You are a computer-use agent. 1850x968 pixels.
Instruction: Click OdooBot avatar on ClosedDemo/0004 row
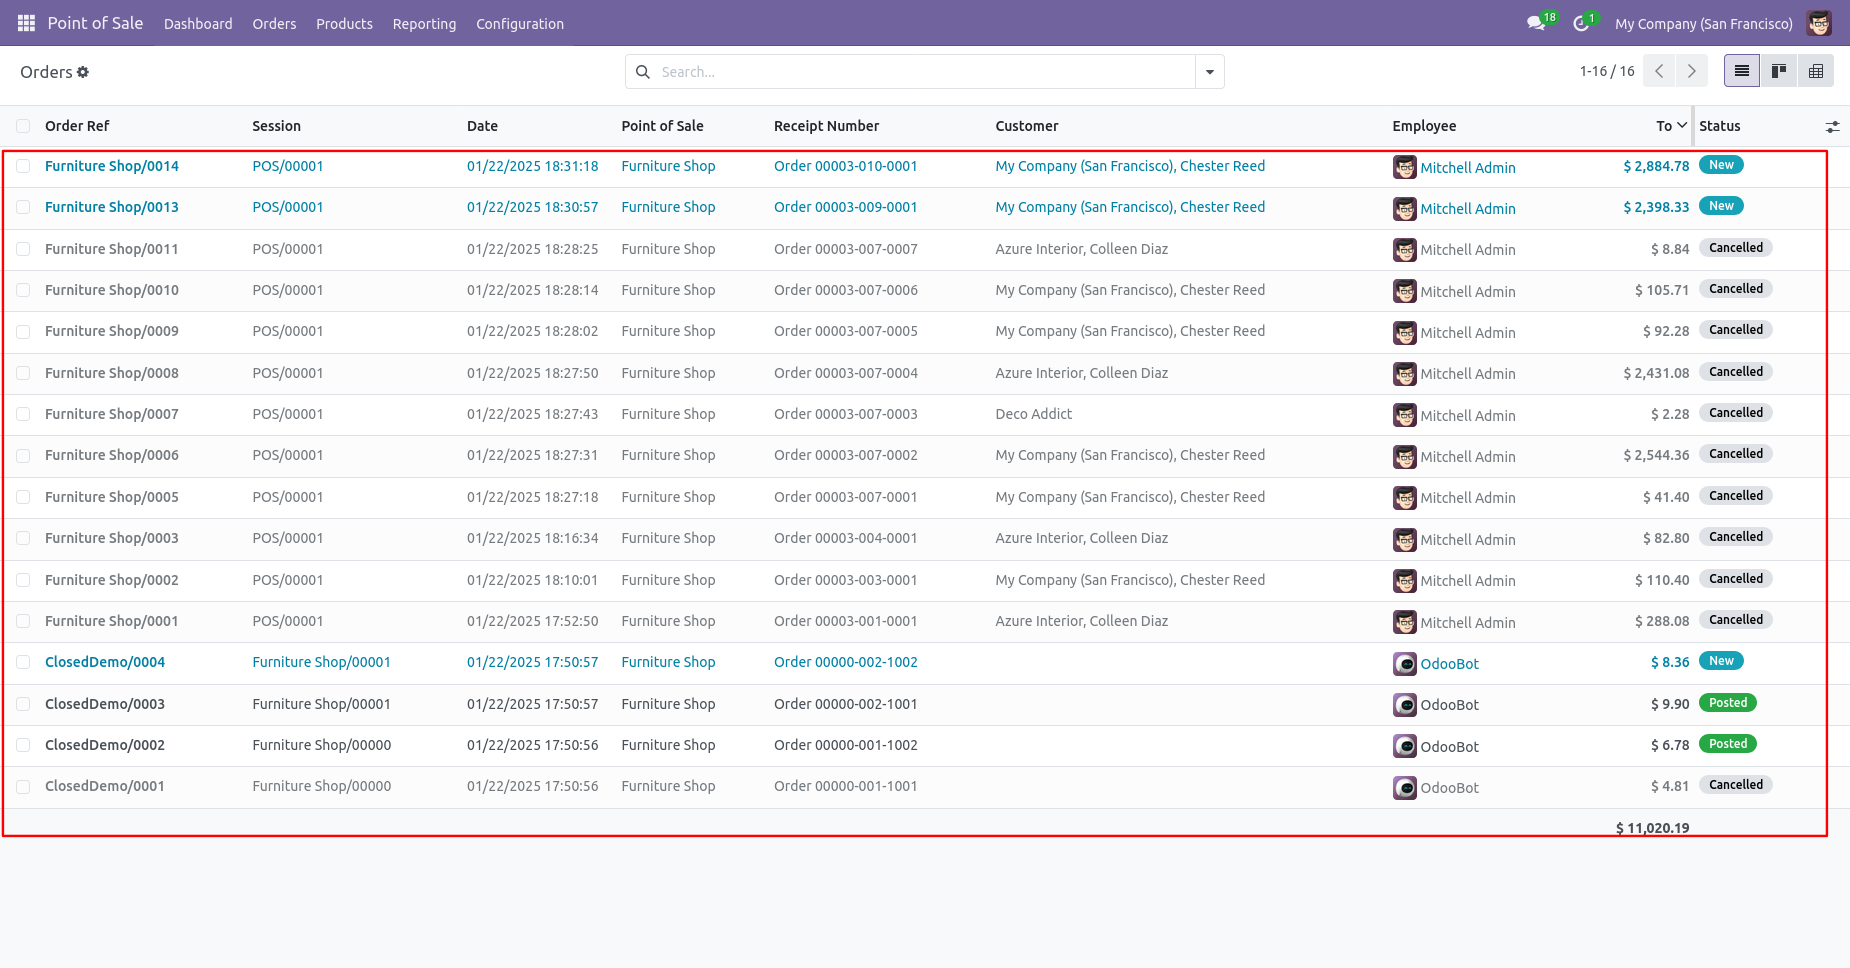pos(1405,664)
